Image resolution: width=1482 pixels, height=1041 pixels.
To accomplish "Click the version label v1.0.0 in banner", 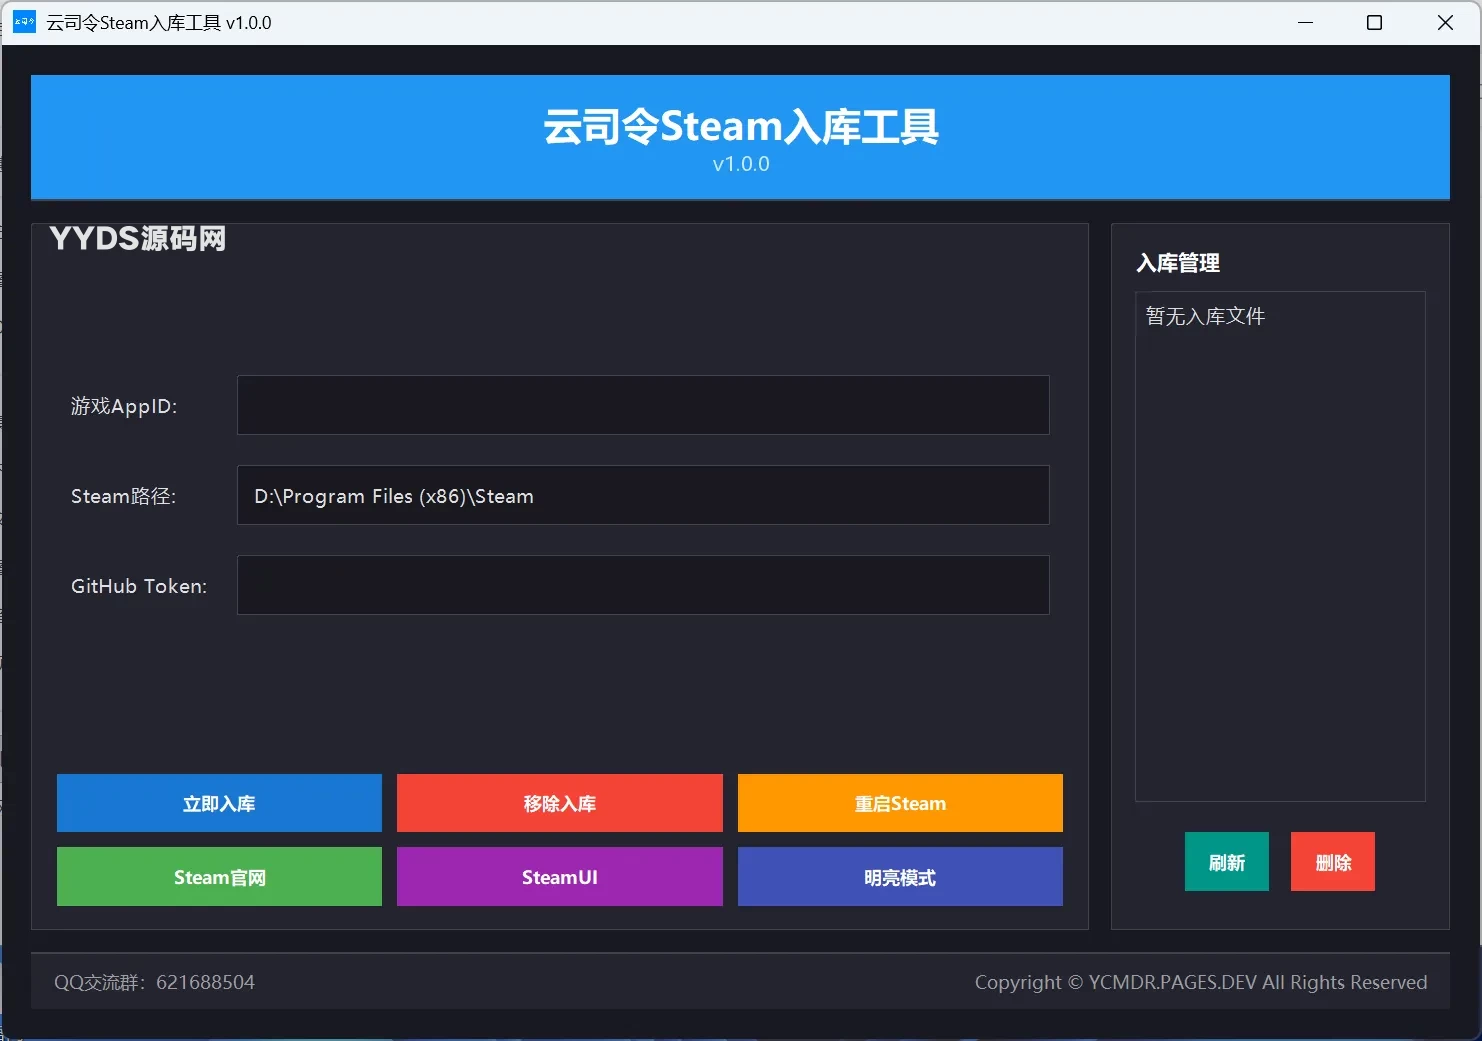I will [740, 163].
